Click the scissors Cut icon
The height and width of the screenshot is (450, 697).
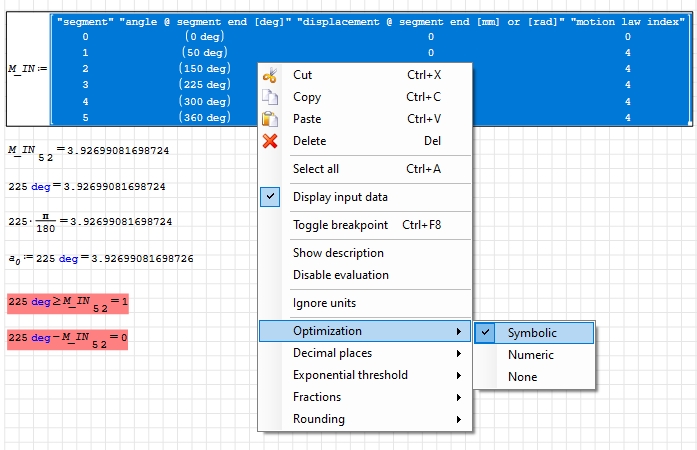point(270,75)
